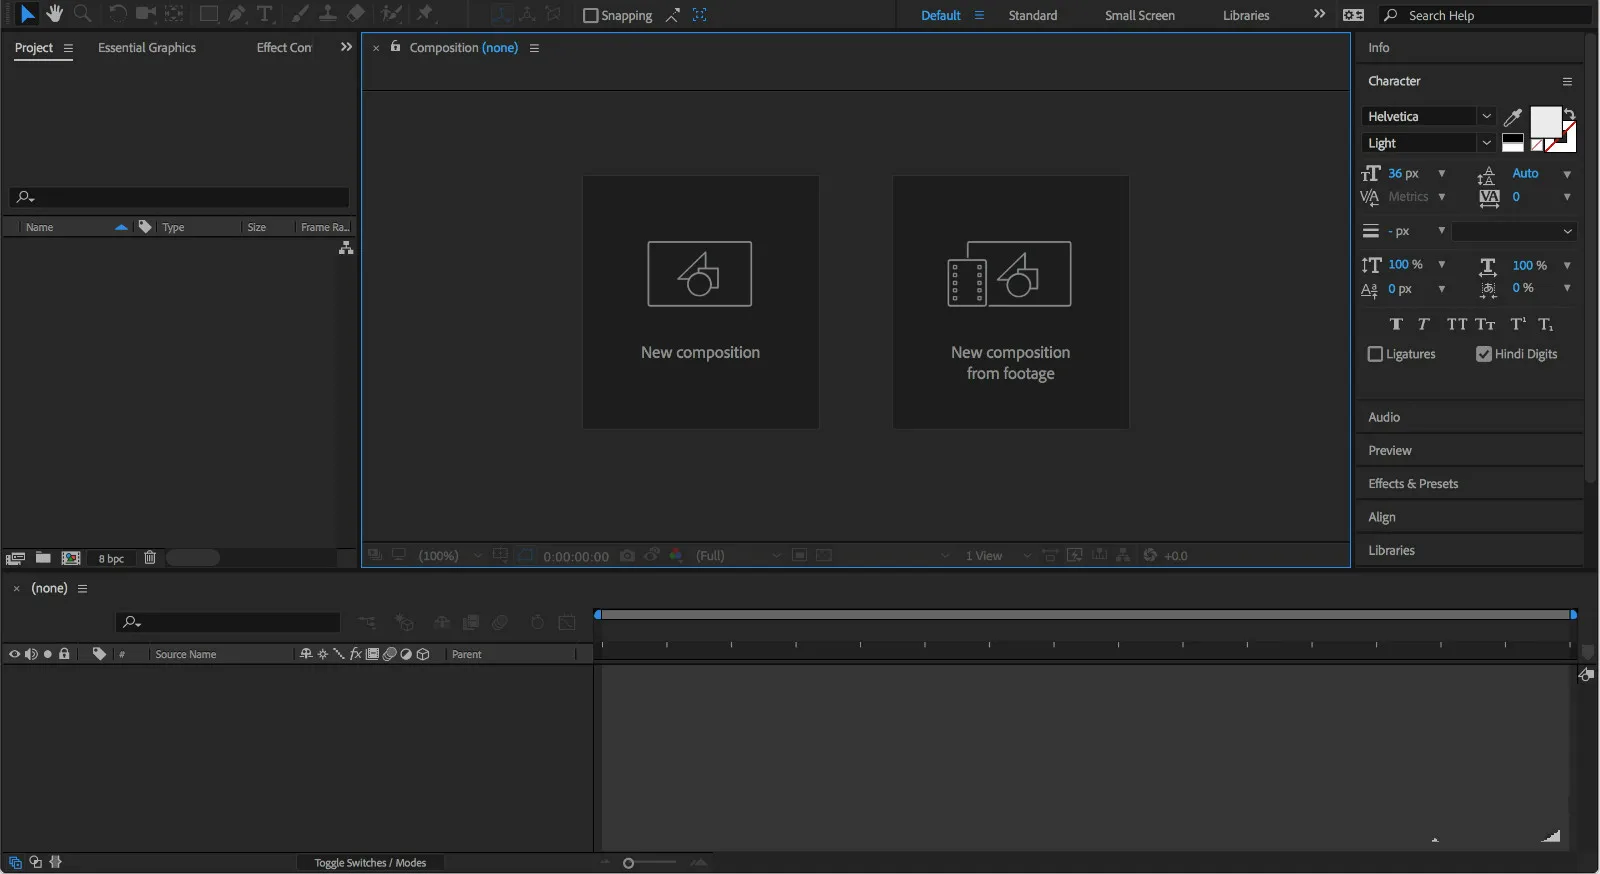Click New composition from footage

point(1010,302)
